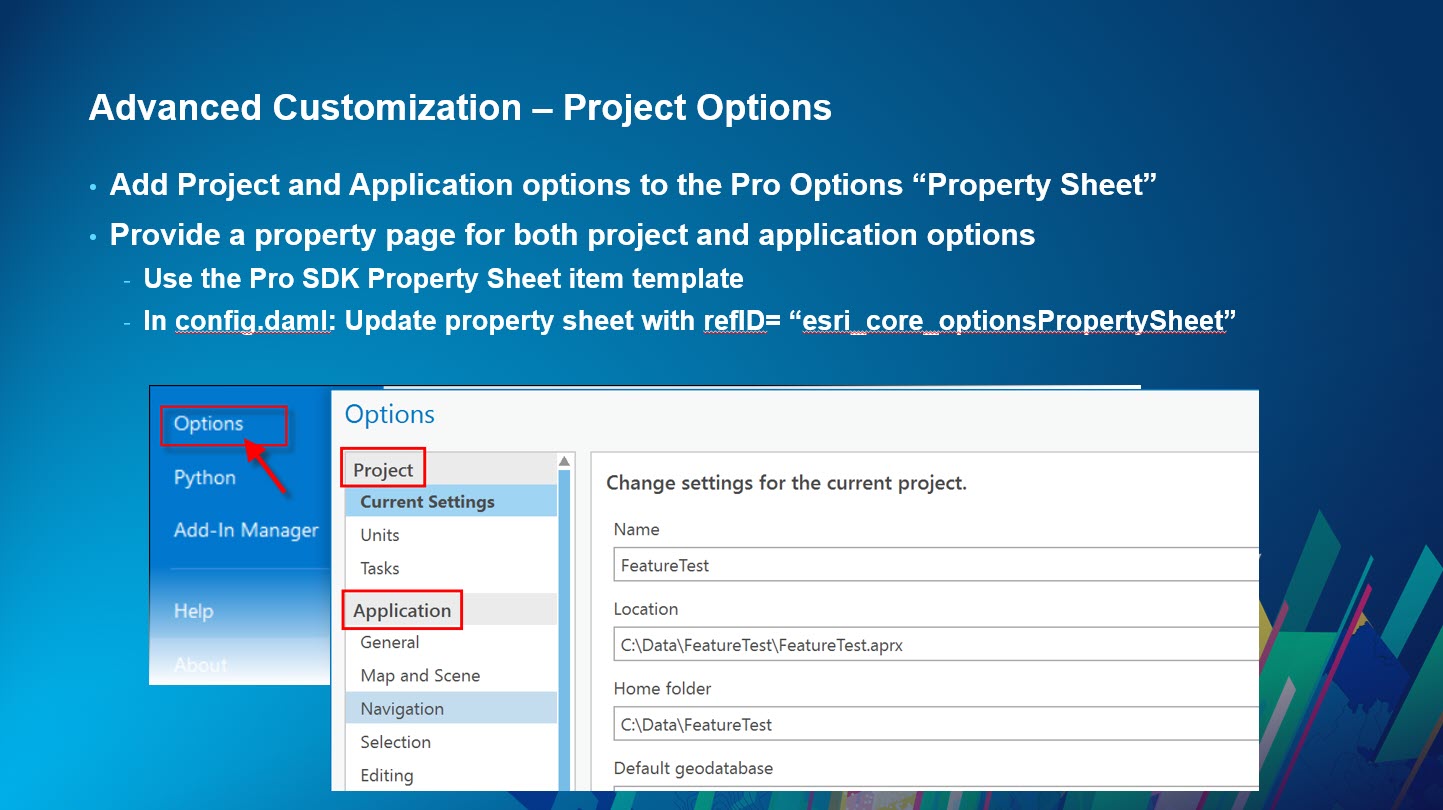This screenshot has height=810, width=1443.
Task: Select the Selection settings entry
Action: tap(395, 742)
